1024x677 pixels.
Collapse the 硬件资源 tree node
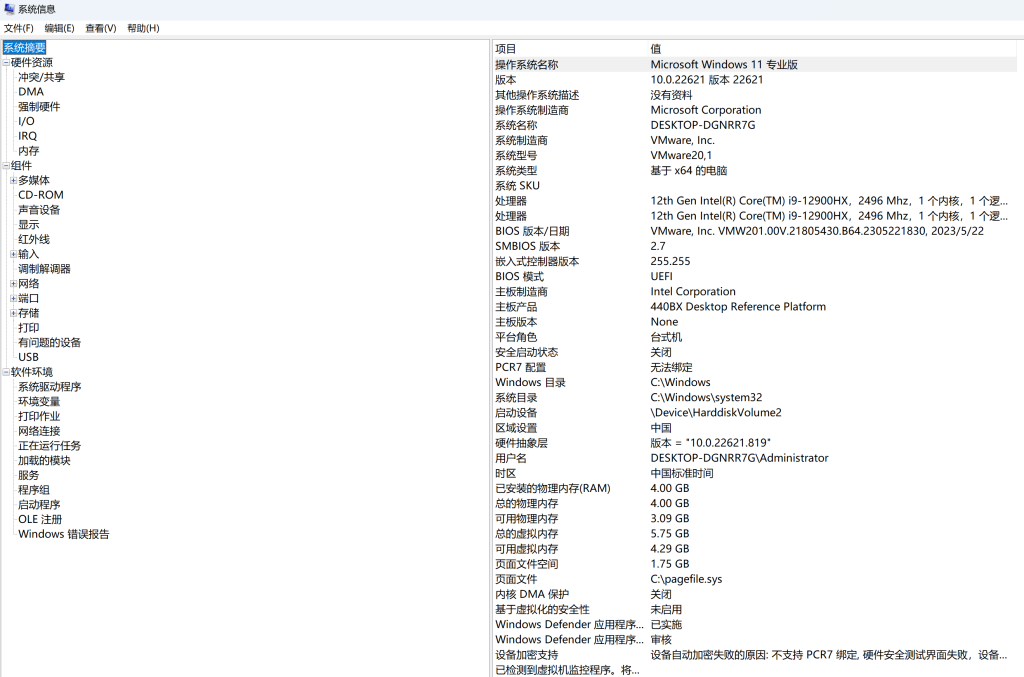pyautogui.click(x=6, y=63)
